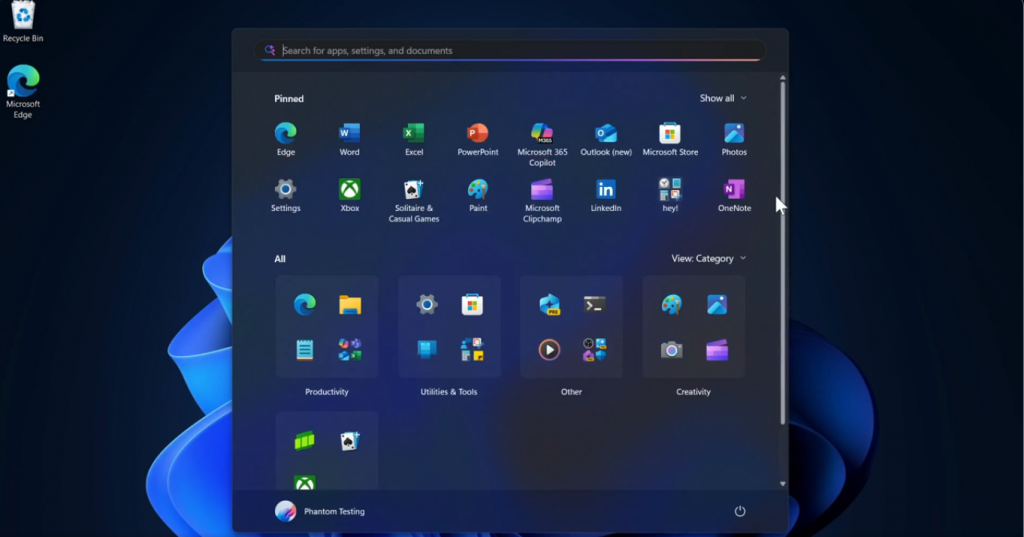Click the Productivity category label

(x=327, y=392)
